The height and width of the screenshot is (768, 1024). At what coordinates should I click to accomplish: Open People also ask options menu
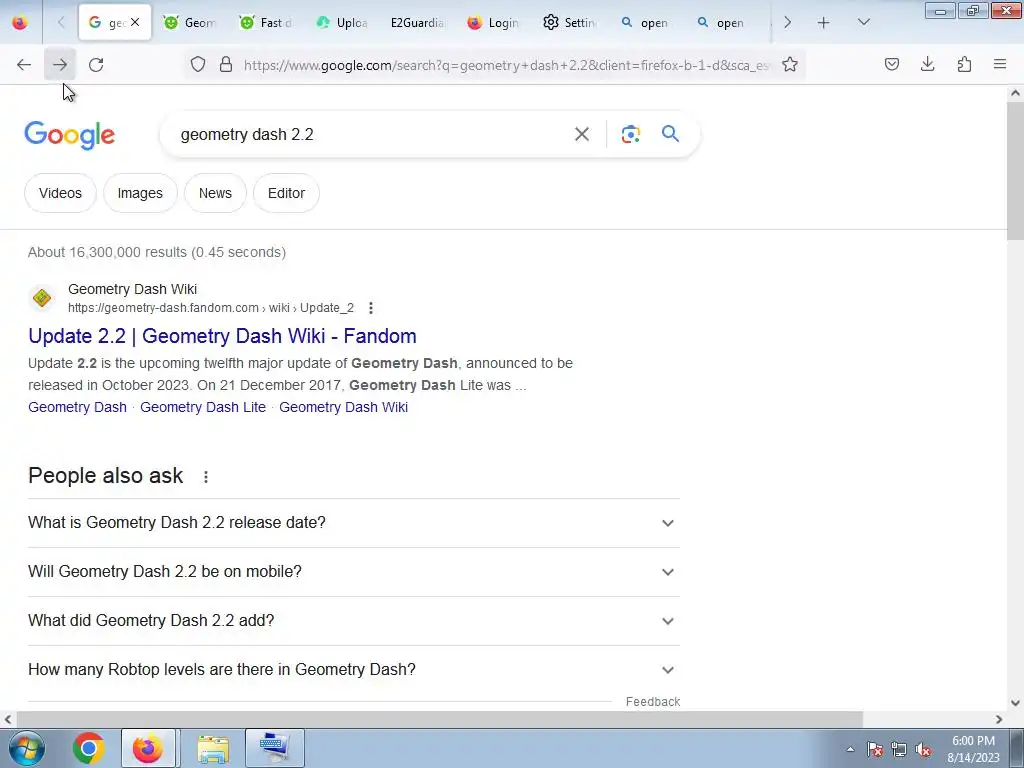pyautogui.click(x=206, y=477)
